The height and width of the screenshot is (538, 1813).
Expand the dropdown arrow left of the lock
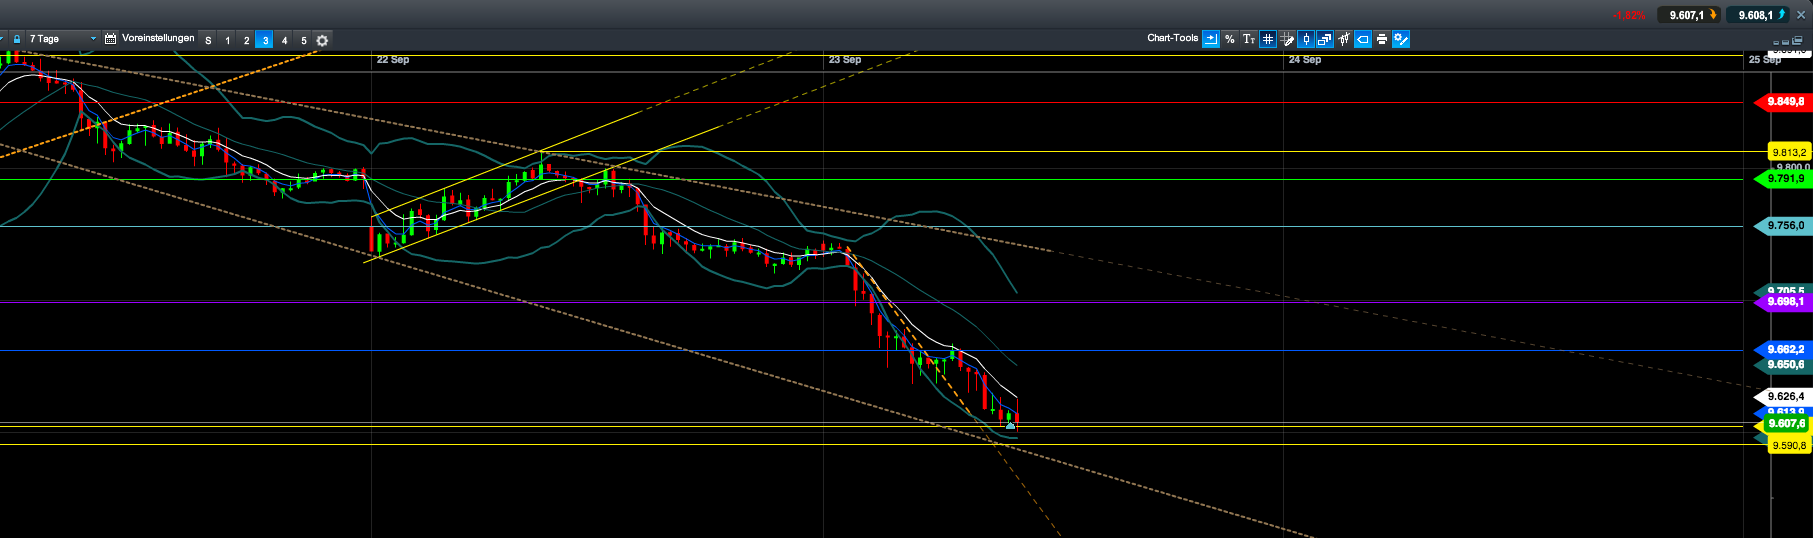(x=3, y=39)
